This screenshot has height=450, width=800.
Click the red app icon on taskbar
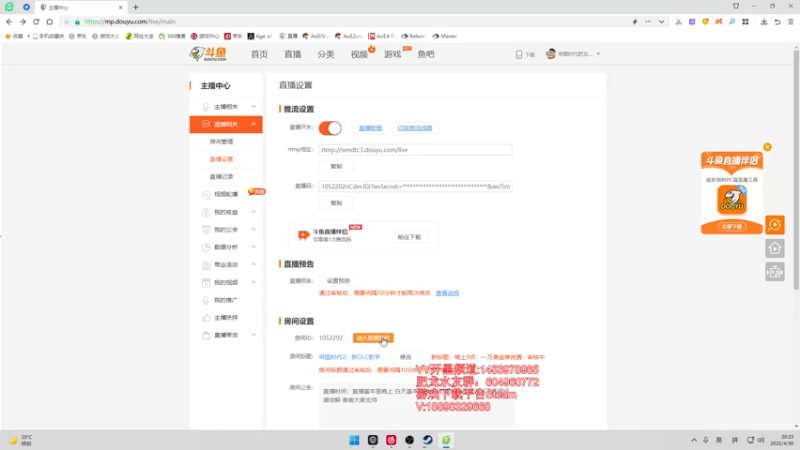(391, 440)
